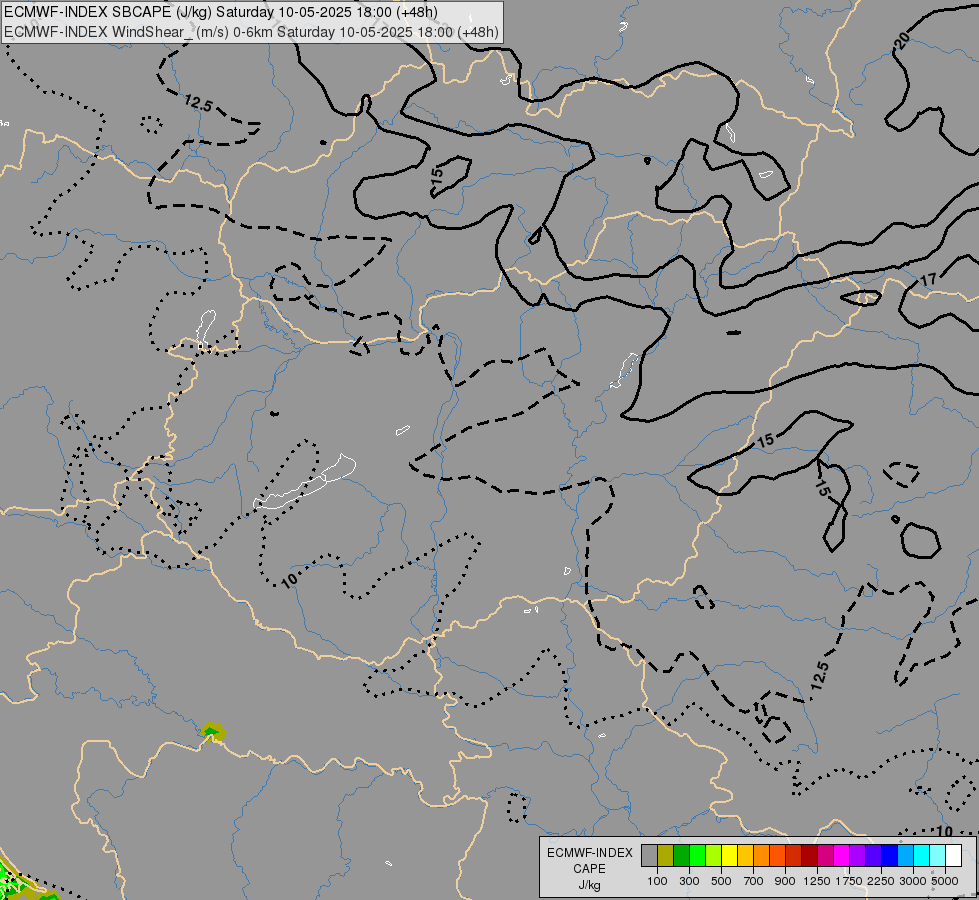Click the 10 label on the dotted contour near the large lake
979x900 pixels.
click(289, 581)
